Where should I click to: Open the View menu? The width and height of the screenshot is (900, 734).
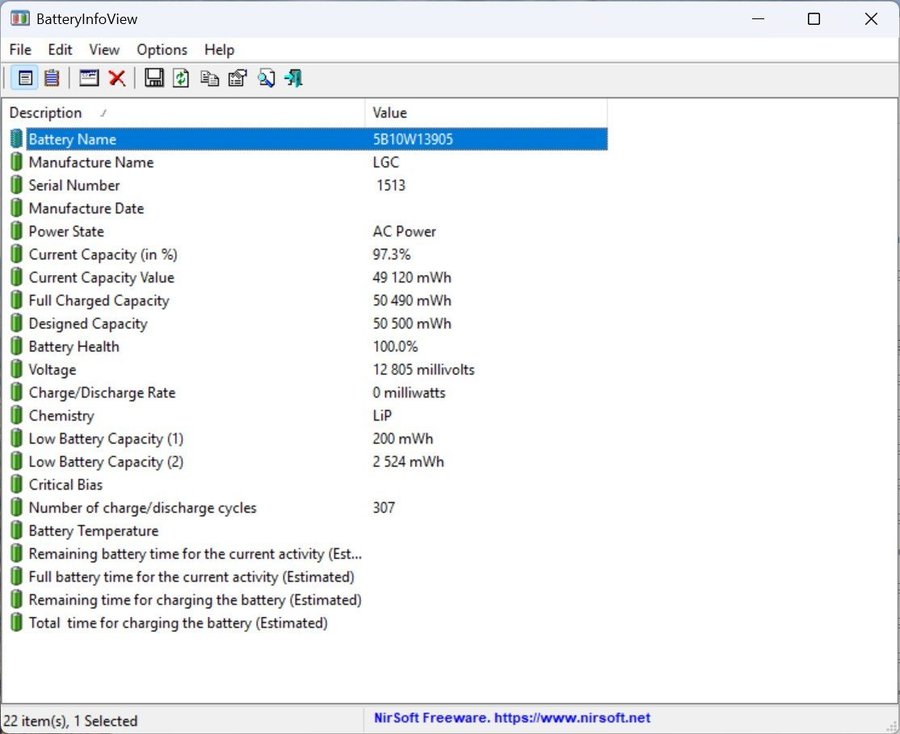point(104,50)
